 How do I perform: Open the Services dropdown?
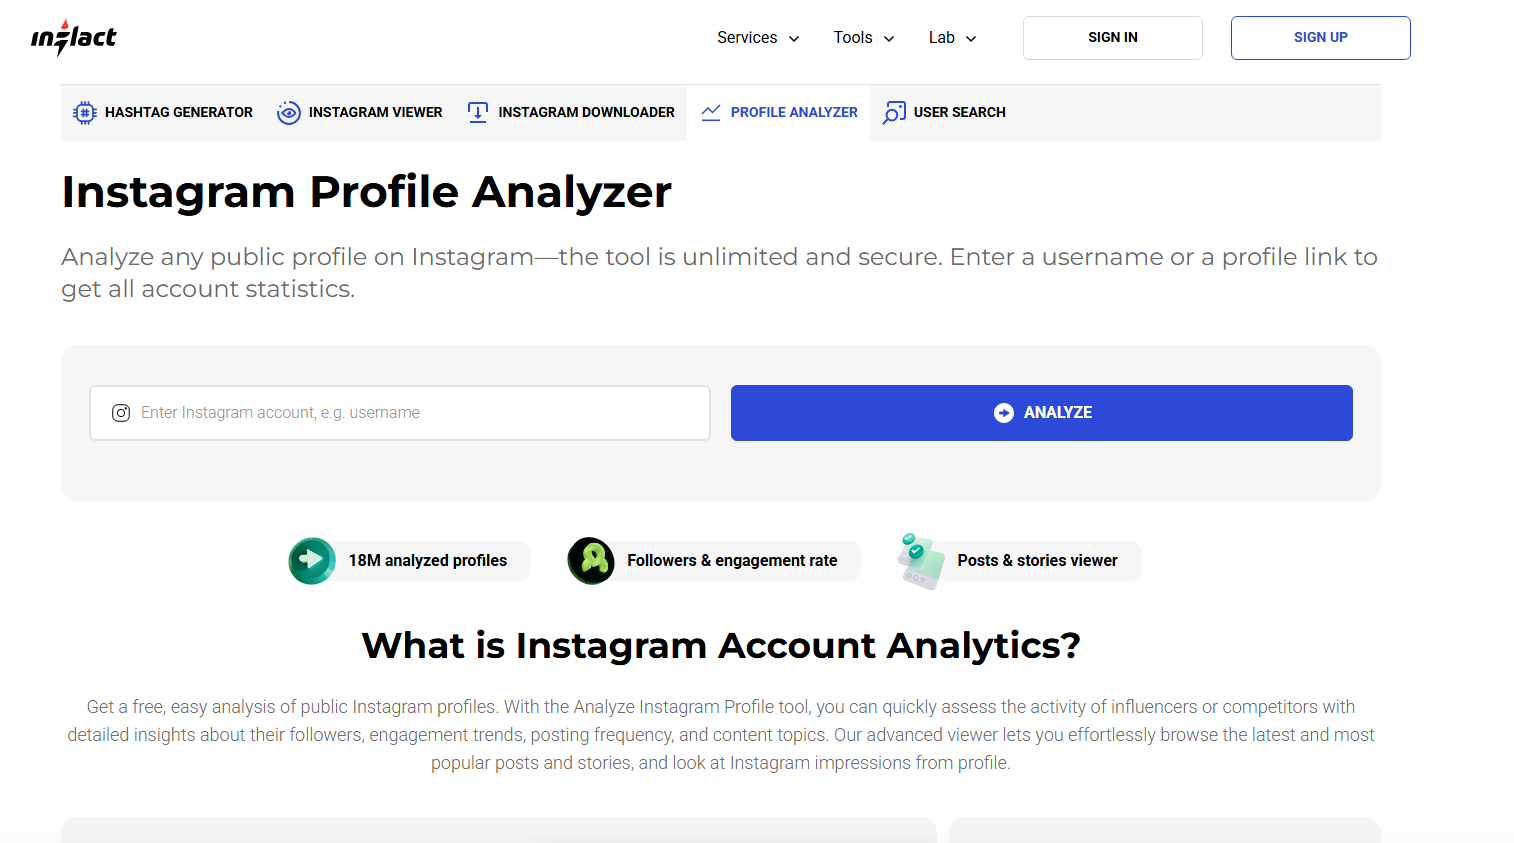(x=758, y=37)
